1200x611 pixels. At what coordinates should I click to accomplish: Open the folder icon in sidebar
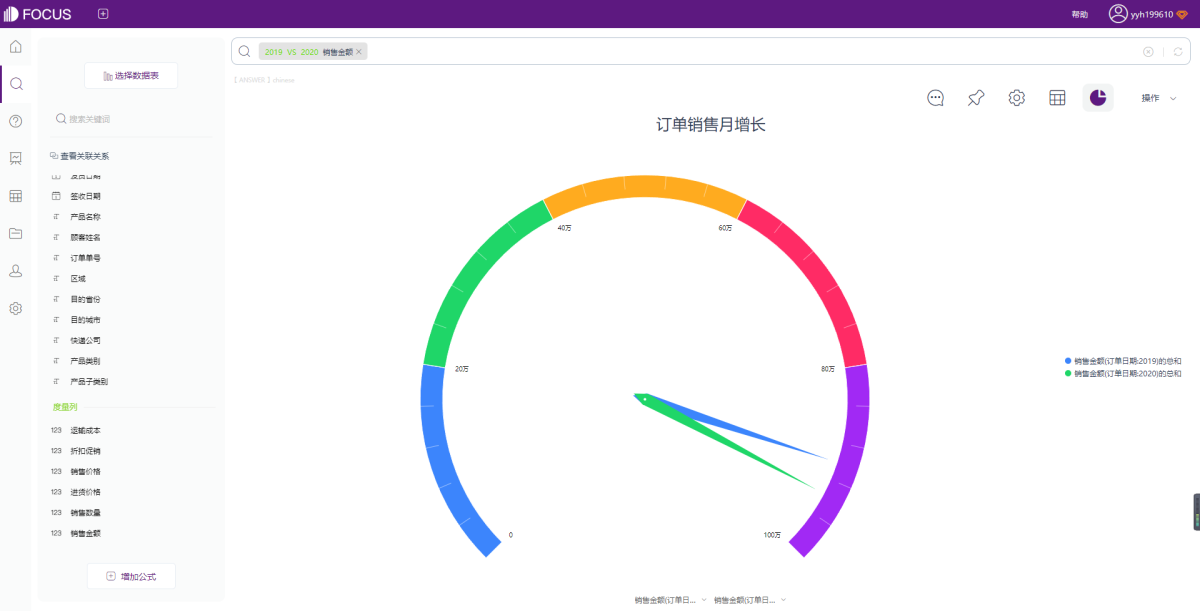(x=16, y=233)
